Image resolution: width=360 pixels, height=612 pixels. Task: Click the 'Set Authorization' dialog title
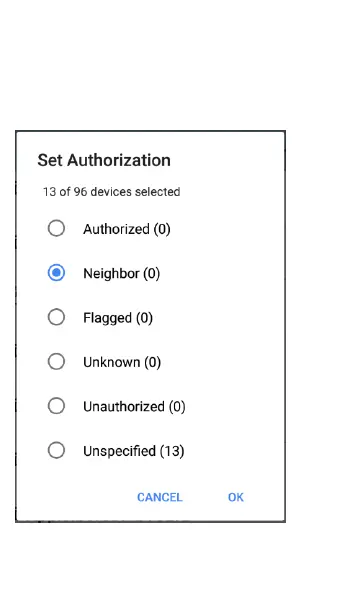coord(104,160)
